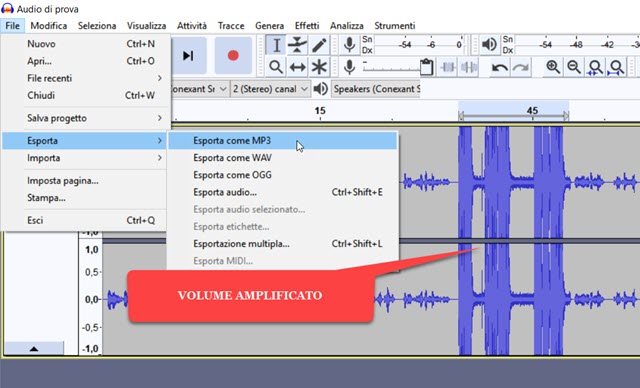This screenshot has height=388, width=640.
Task: Open the Genera menu
Action: tap(269, 26)
